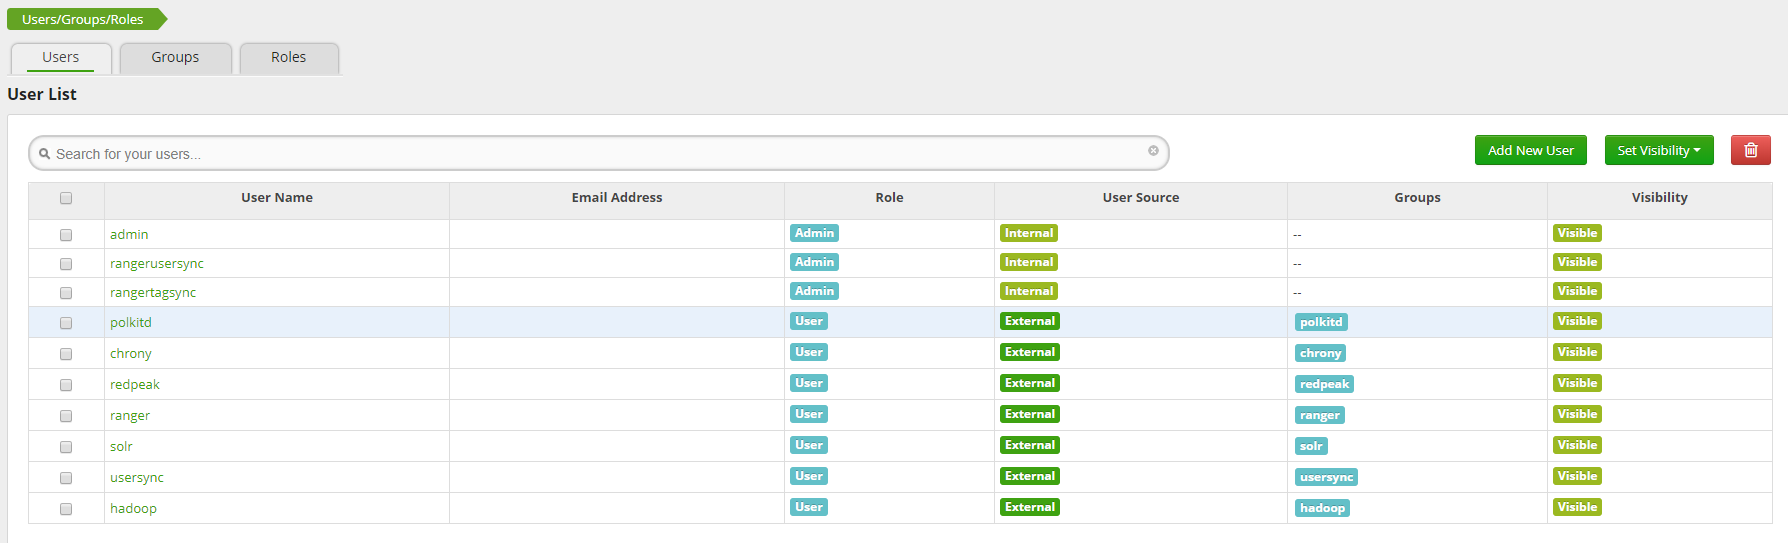1788x543 pixels.
Task: Open the rangerusersync user link
Action: 157,264
